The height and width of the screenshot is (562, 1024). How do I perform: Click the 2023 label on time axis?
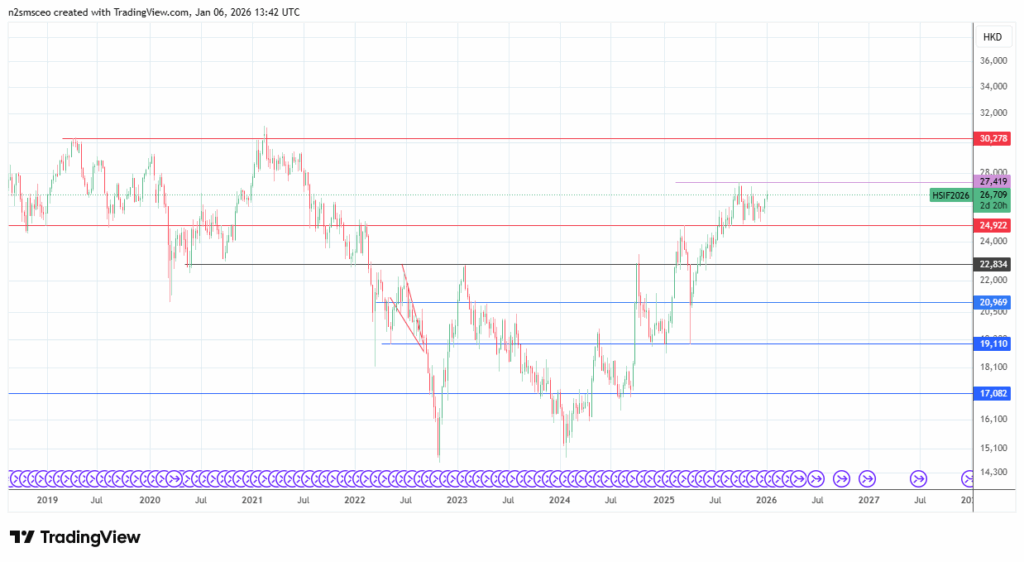457,499
